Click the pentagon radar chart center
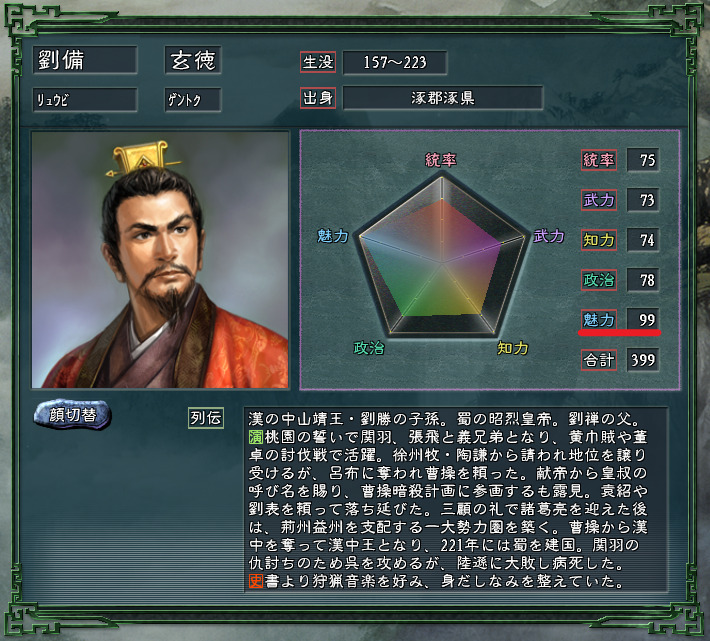 point(442,262)
